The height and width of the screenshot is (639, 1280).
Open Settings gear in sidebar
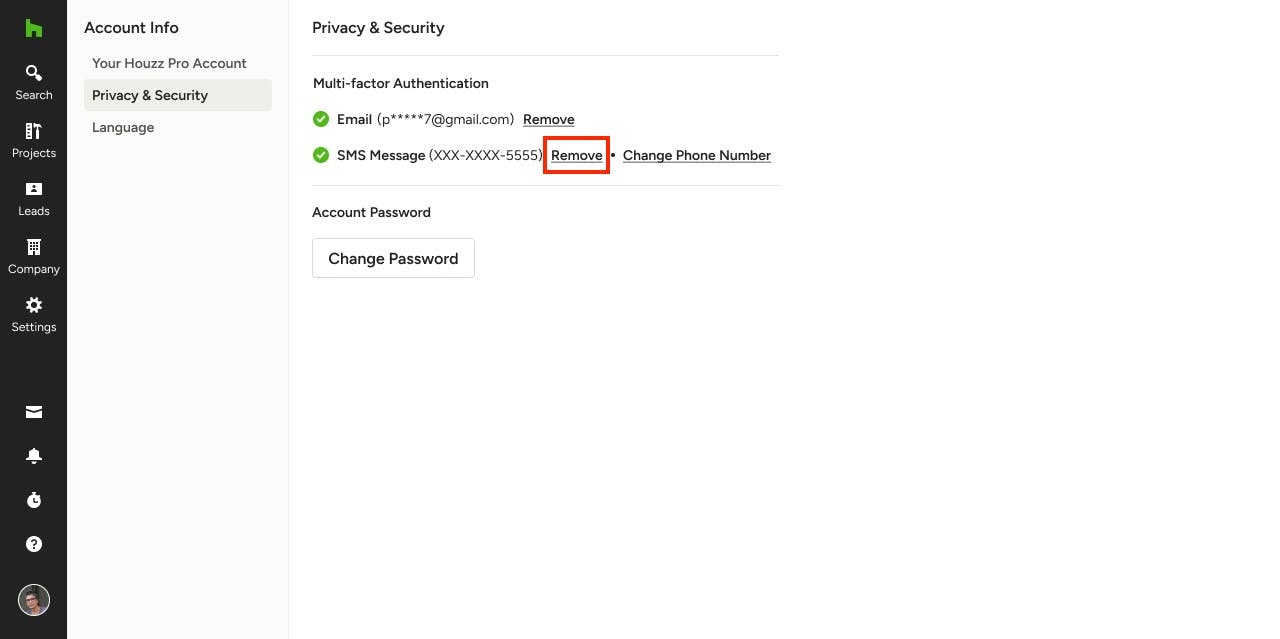(33, 314)
